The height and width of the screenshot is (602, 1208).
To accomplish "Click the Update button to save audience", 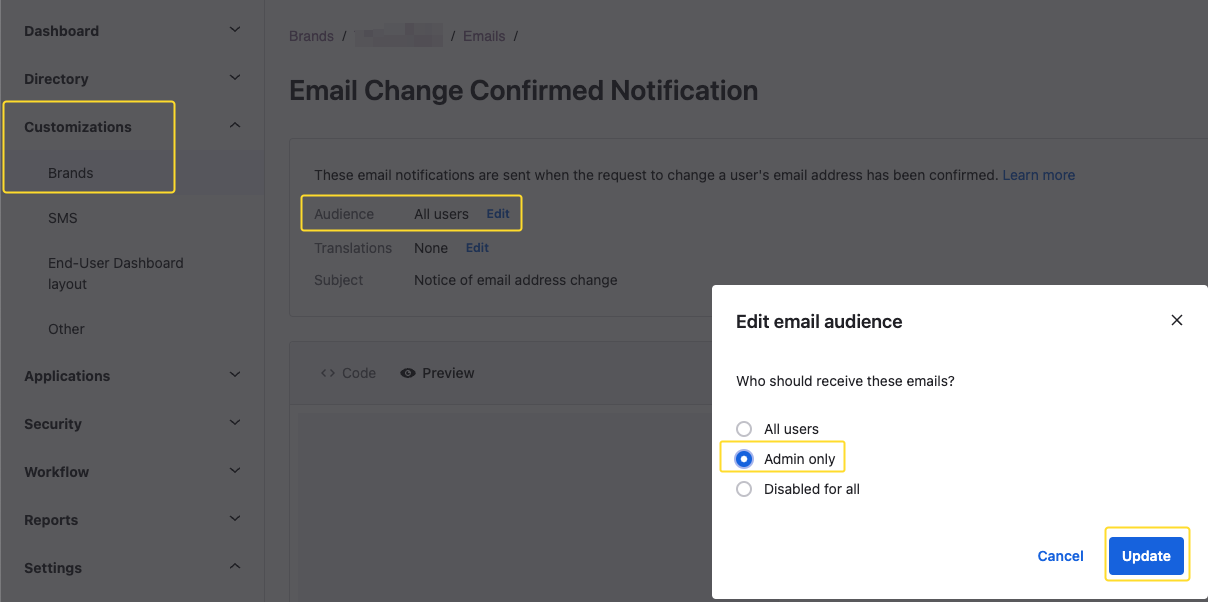I will (1146, 555).
